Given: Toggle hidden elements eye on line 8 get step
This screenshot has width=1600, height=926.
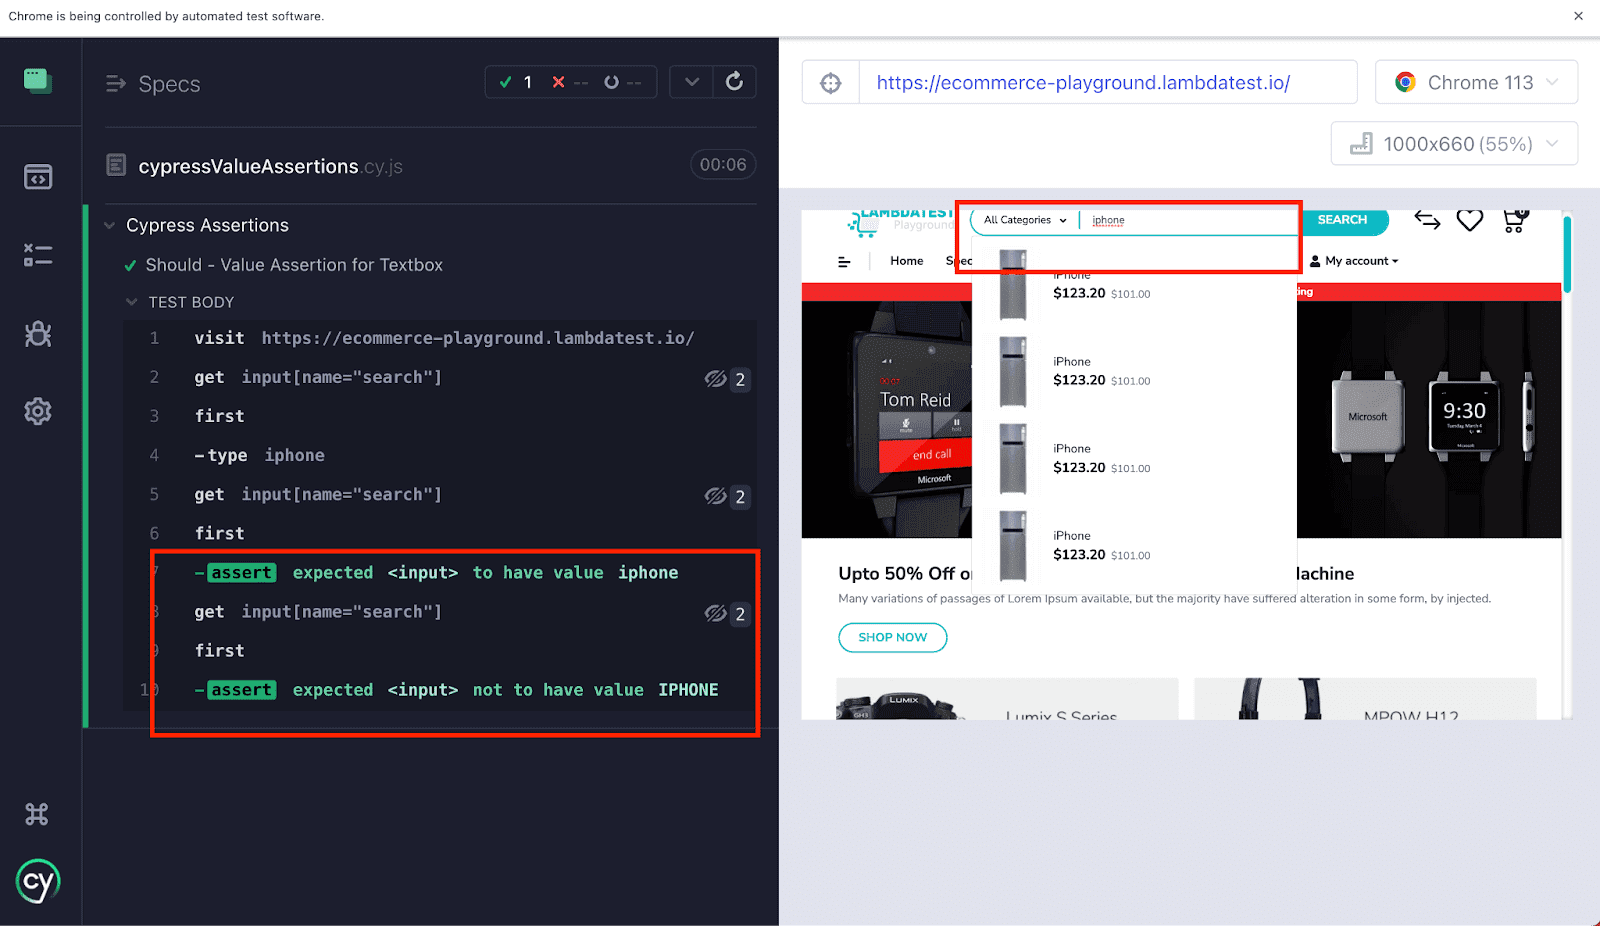Looking at the screenshot, I should [x=716, y=614].
